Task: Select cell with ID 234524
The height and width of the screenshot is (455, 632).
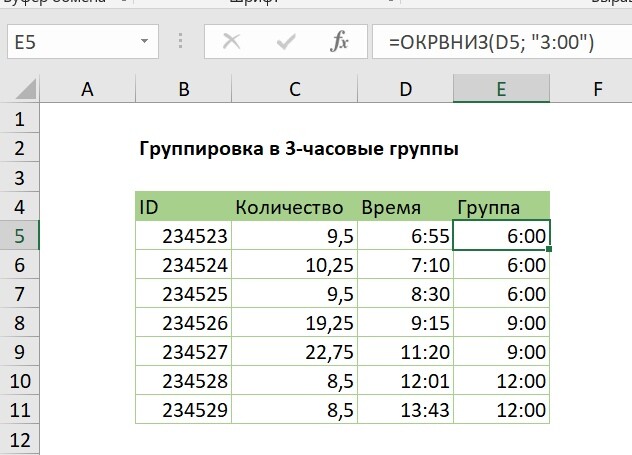Action: [183, 264]
